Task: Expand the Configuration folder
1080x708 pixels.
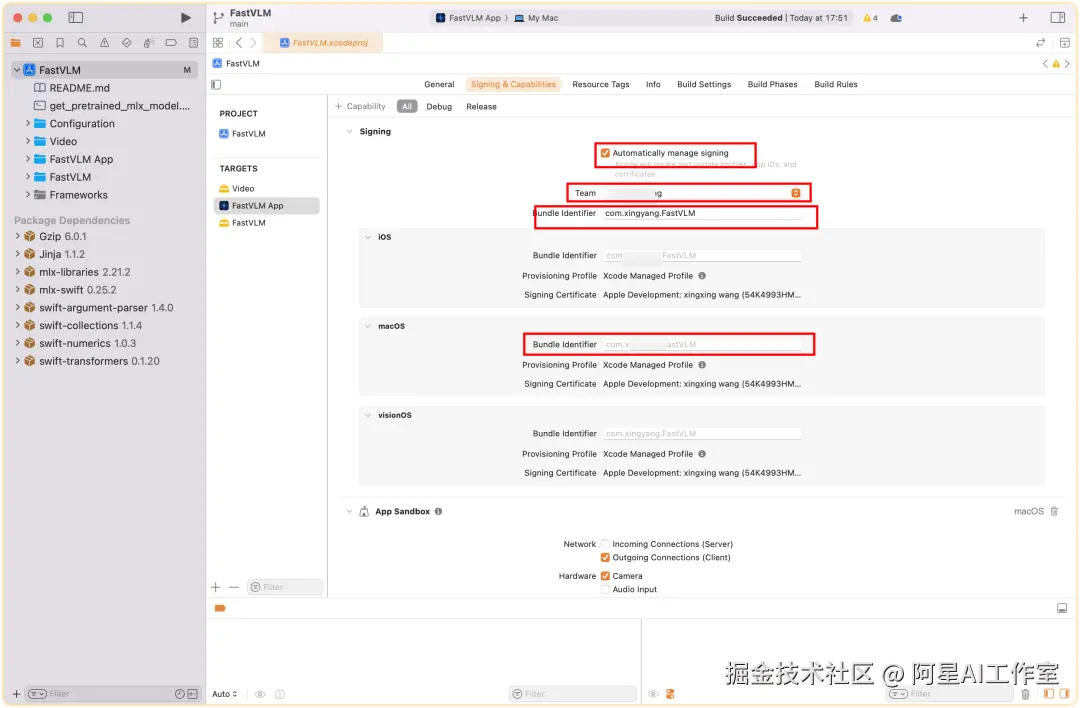Action: coord(28,123)
